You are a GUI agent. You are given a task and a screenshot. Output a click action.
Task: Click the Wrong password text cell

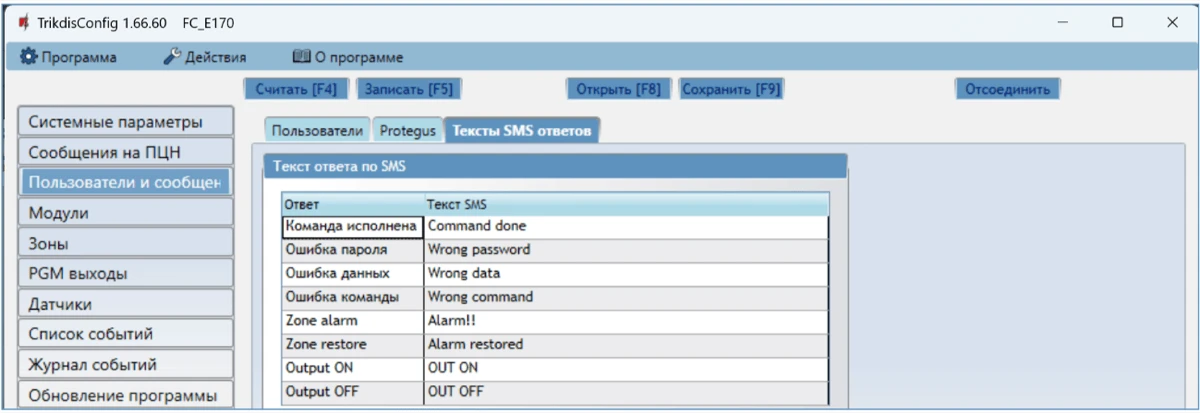click(625, 250)
